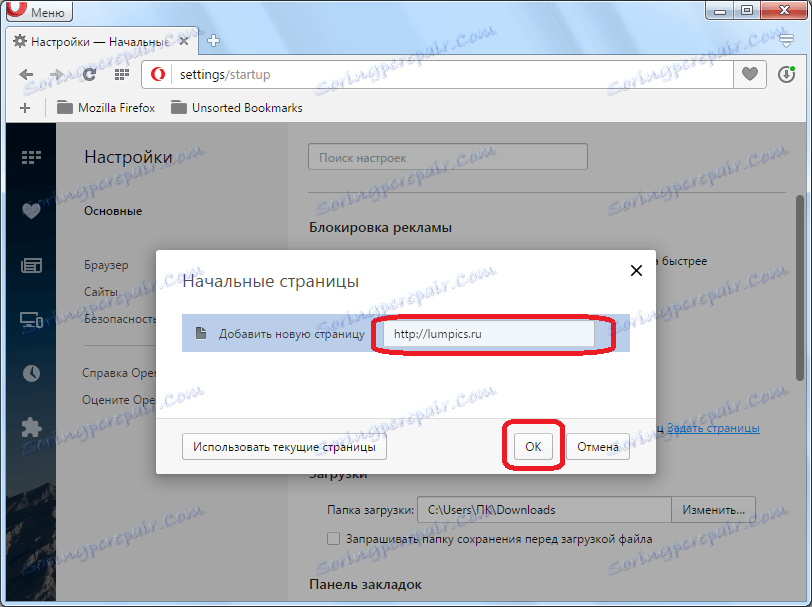This screenshot has height=607, width=812.
Task: Confirm with the OK button
Action: 533,446
